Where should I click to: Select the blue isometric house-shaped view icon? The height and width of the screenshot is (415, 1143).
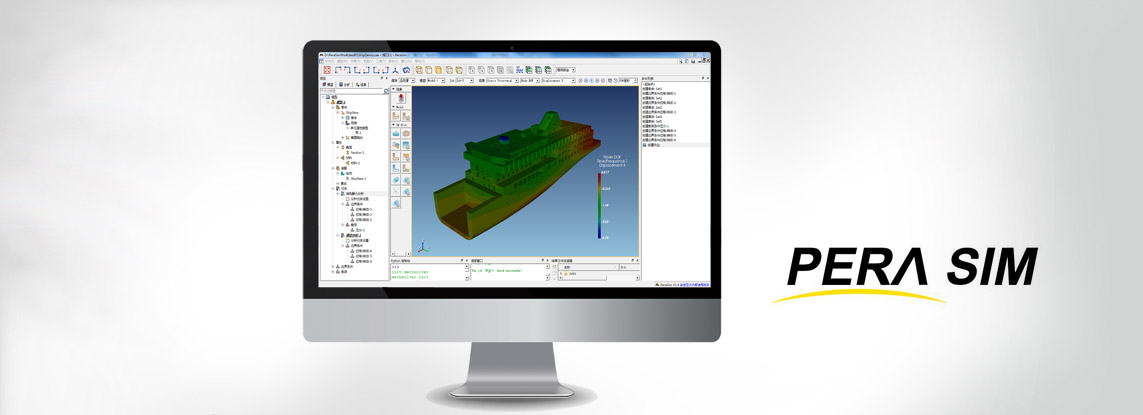(x=407, y=69)
